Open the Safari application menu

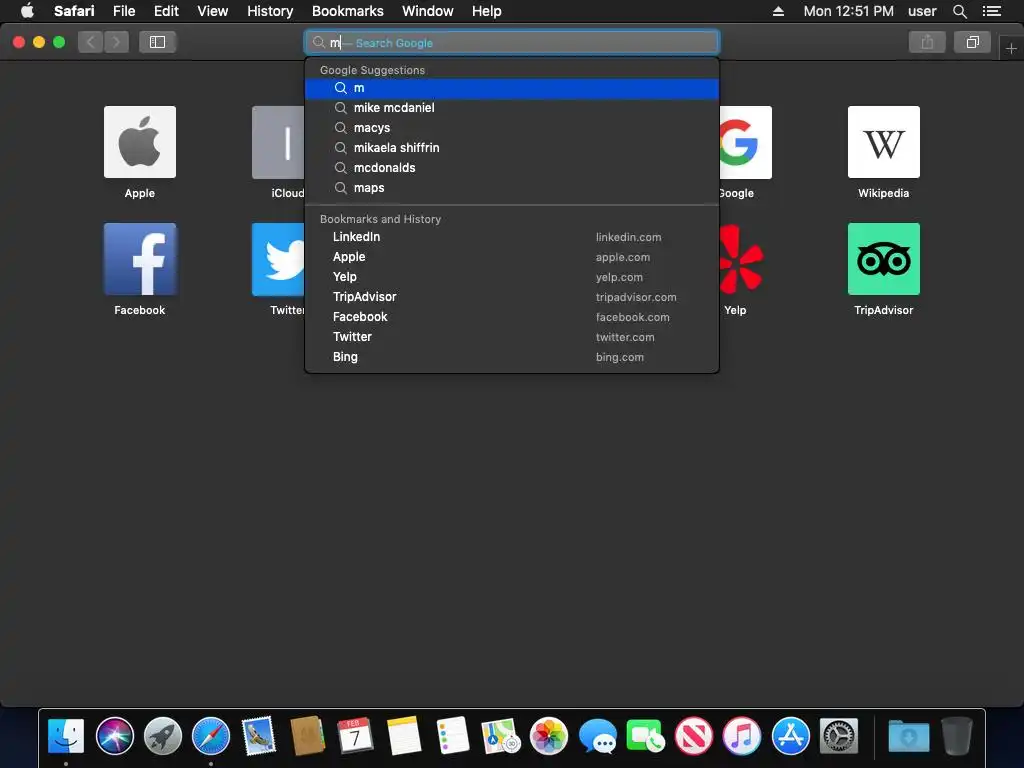(x=74, y=11)
